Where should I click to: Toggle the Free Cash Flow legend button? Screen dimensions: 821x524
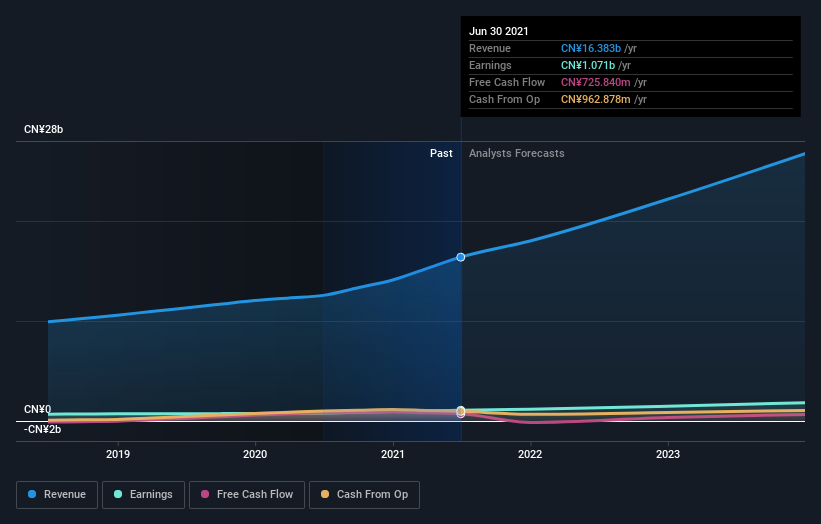(247, 495)
